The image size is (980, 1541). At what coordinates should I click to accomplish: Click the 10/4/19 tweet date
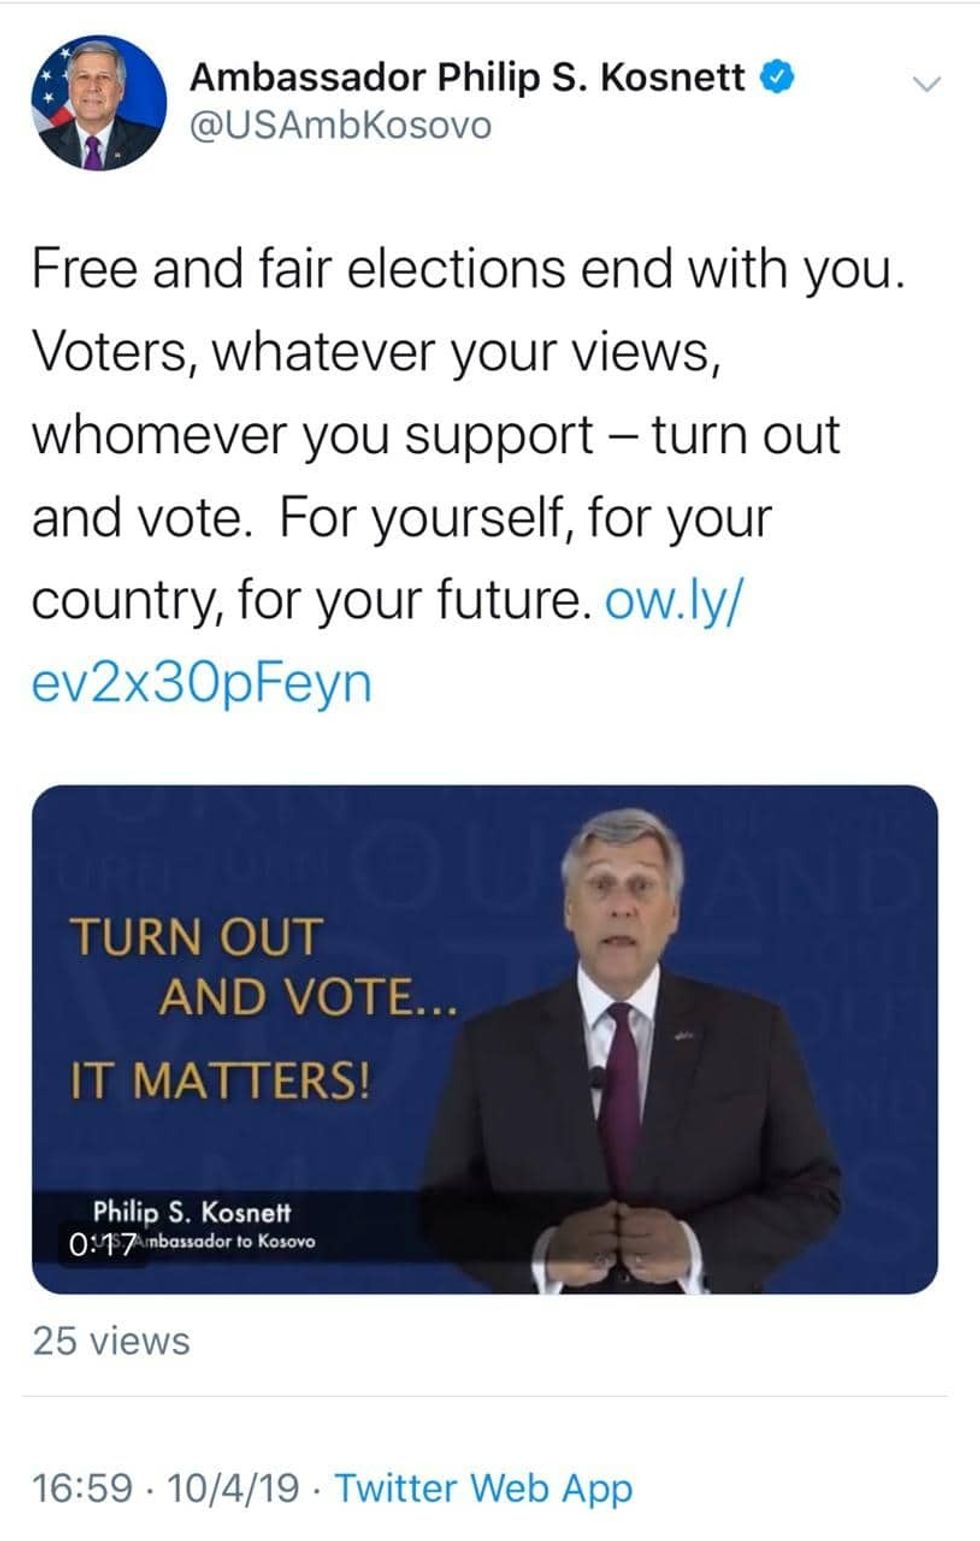pos(233,1488)
